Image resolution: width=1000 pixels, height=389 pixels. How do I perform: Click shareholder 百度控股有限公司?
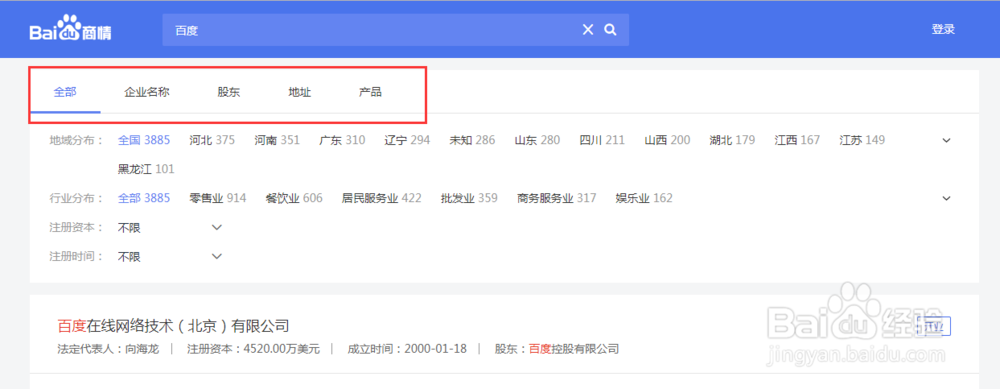[x=574, y=349]
